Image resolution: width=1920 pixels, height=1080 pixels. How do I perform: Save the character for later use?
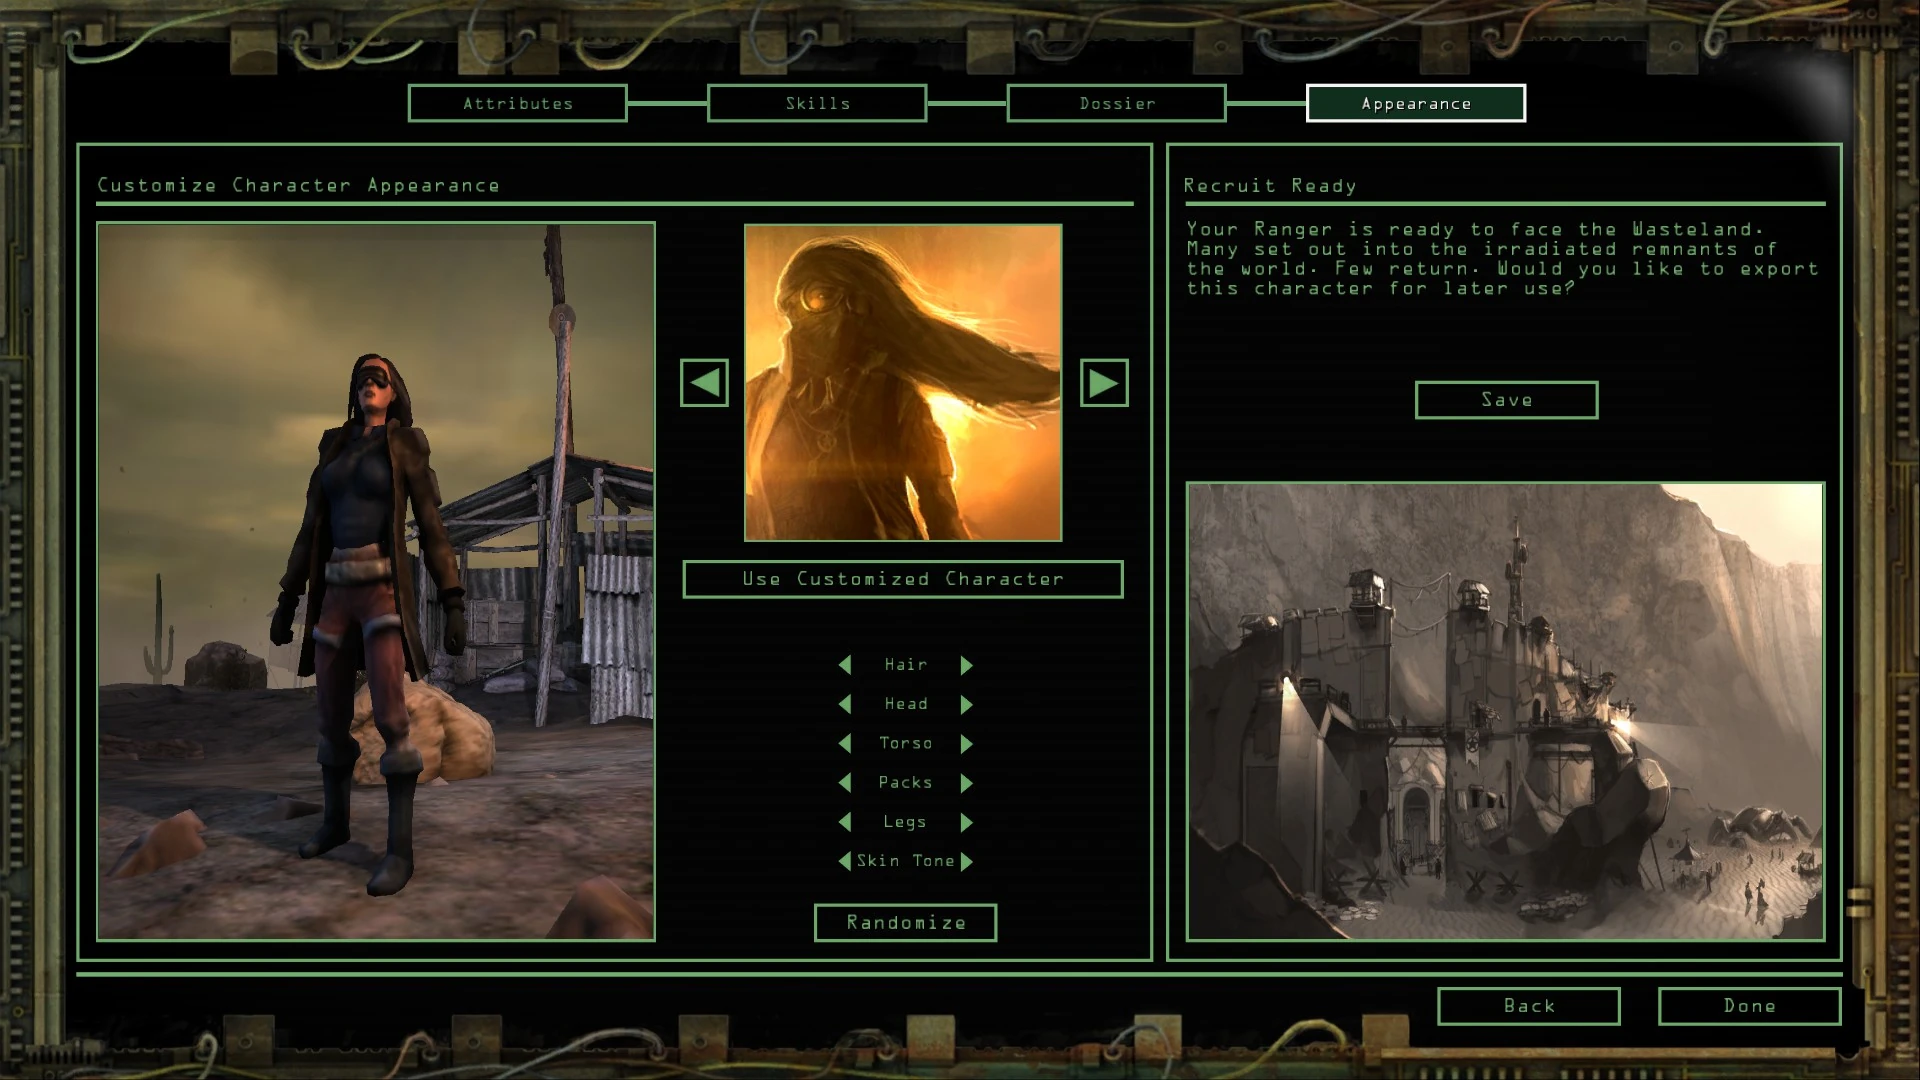coord(1505,399)
